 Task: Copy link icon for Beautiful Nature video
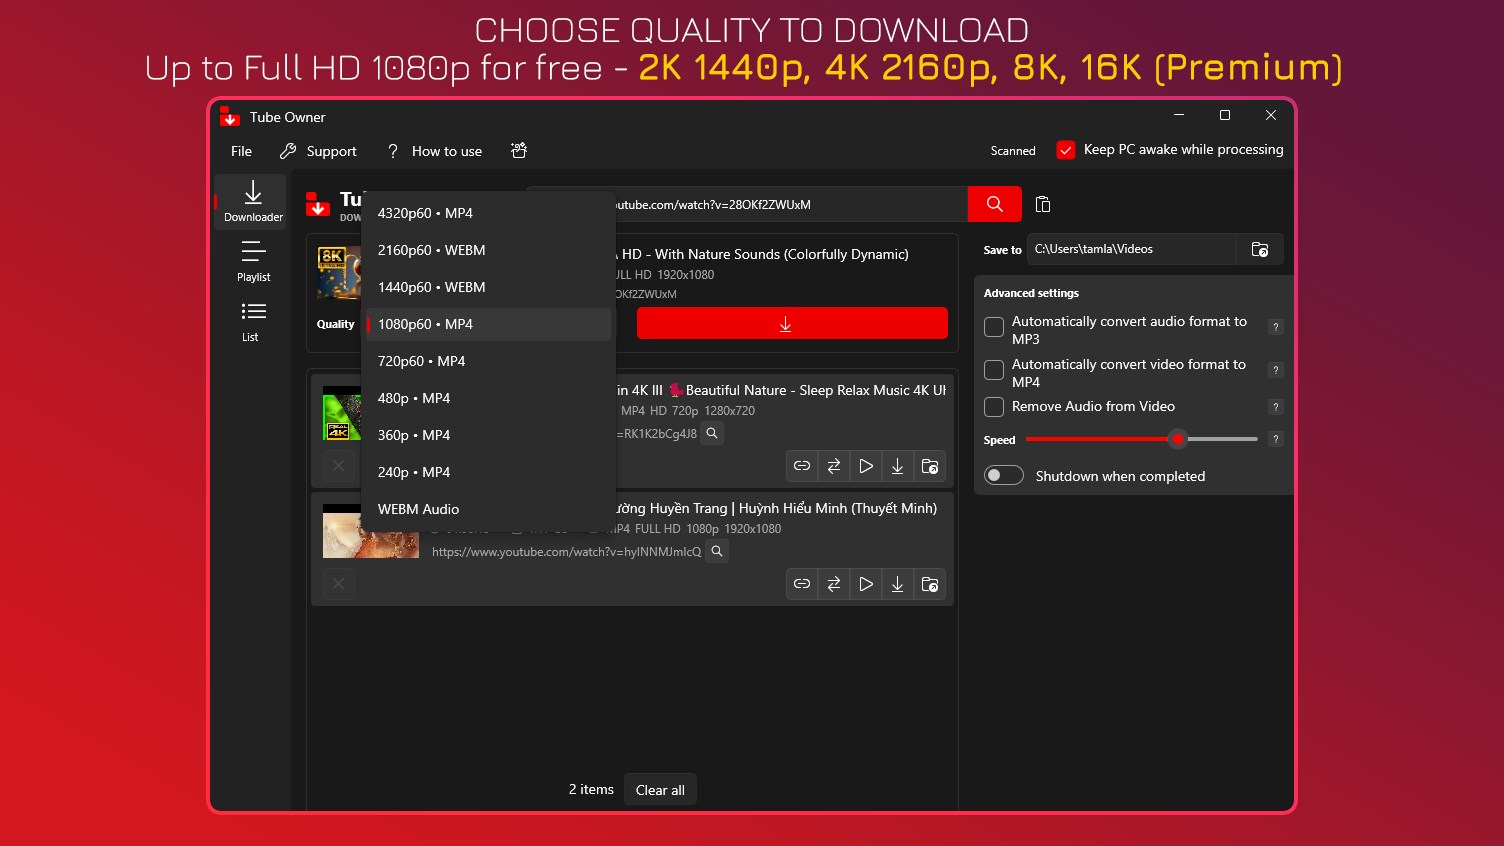click(x=802, y=466)
